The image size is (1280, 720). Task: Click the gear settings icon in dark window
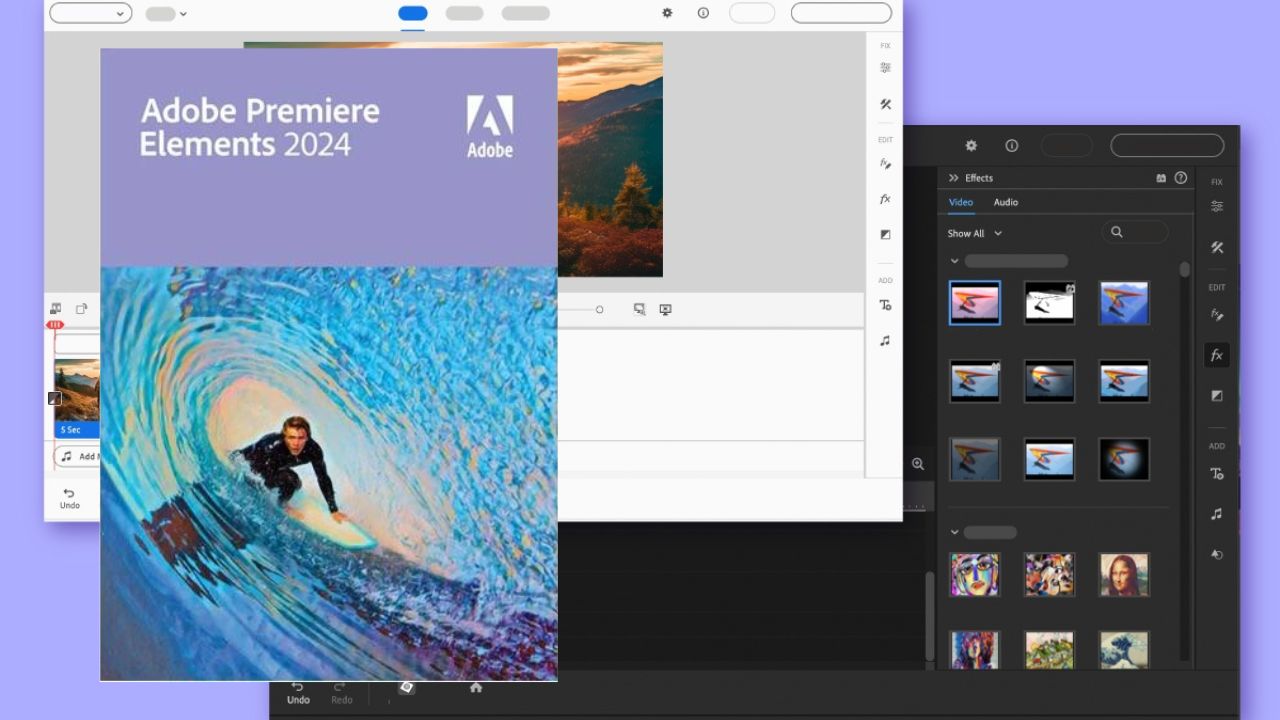970,145
